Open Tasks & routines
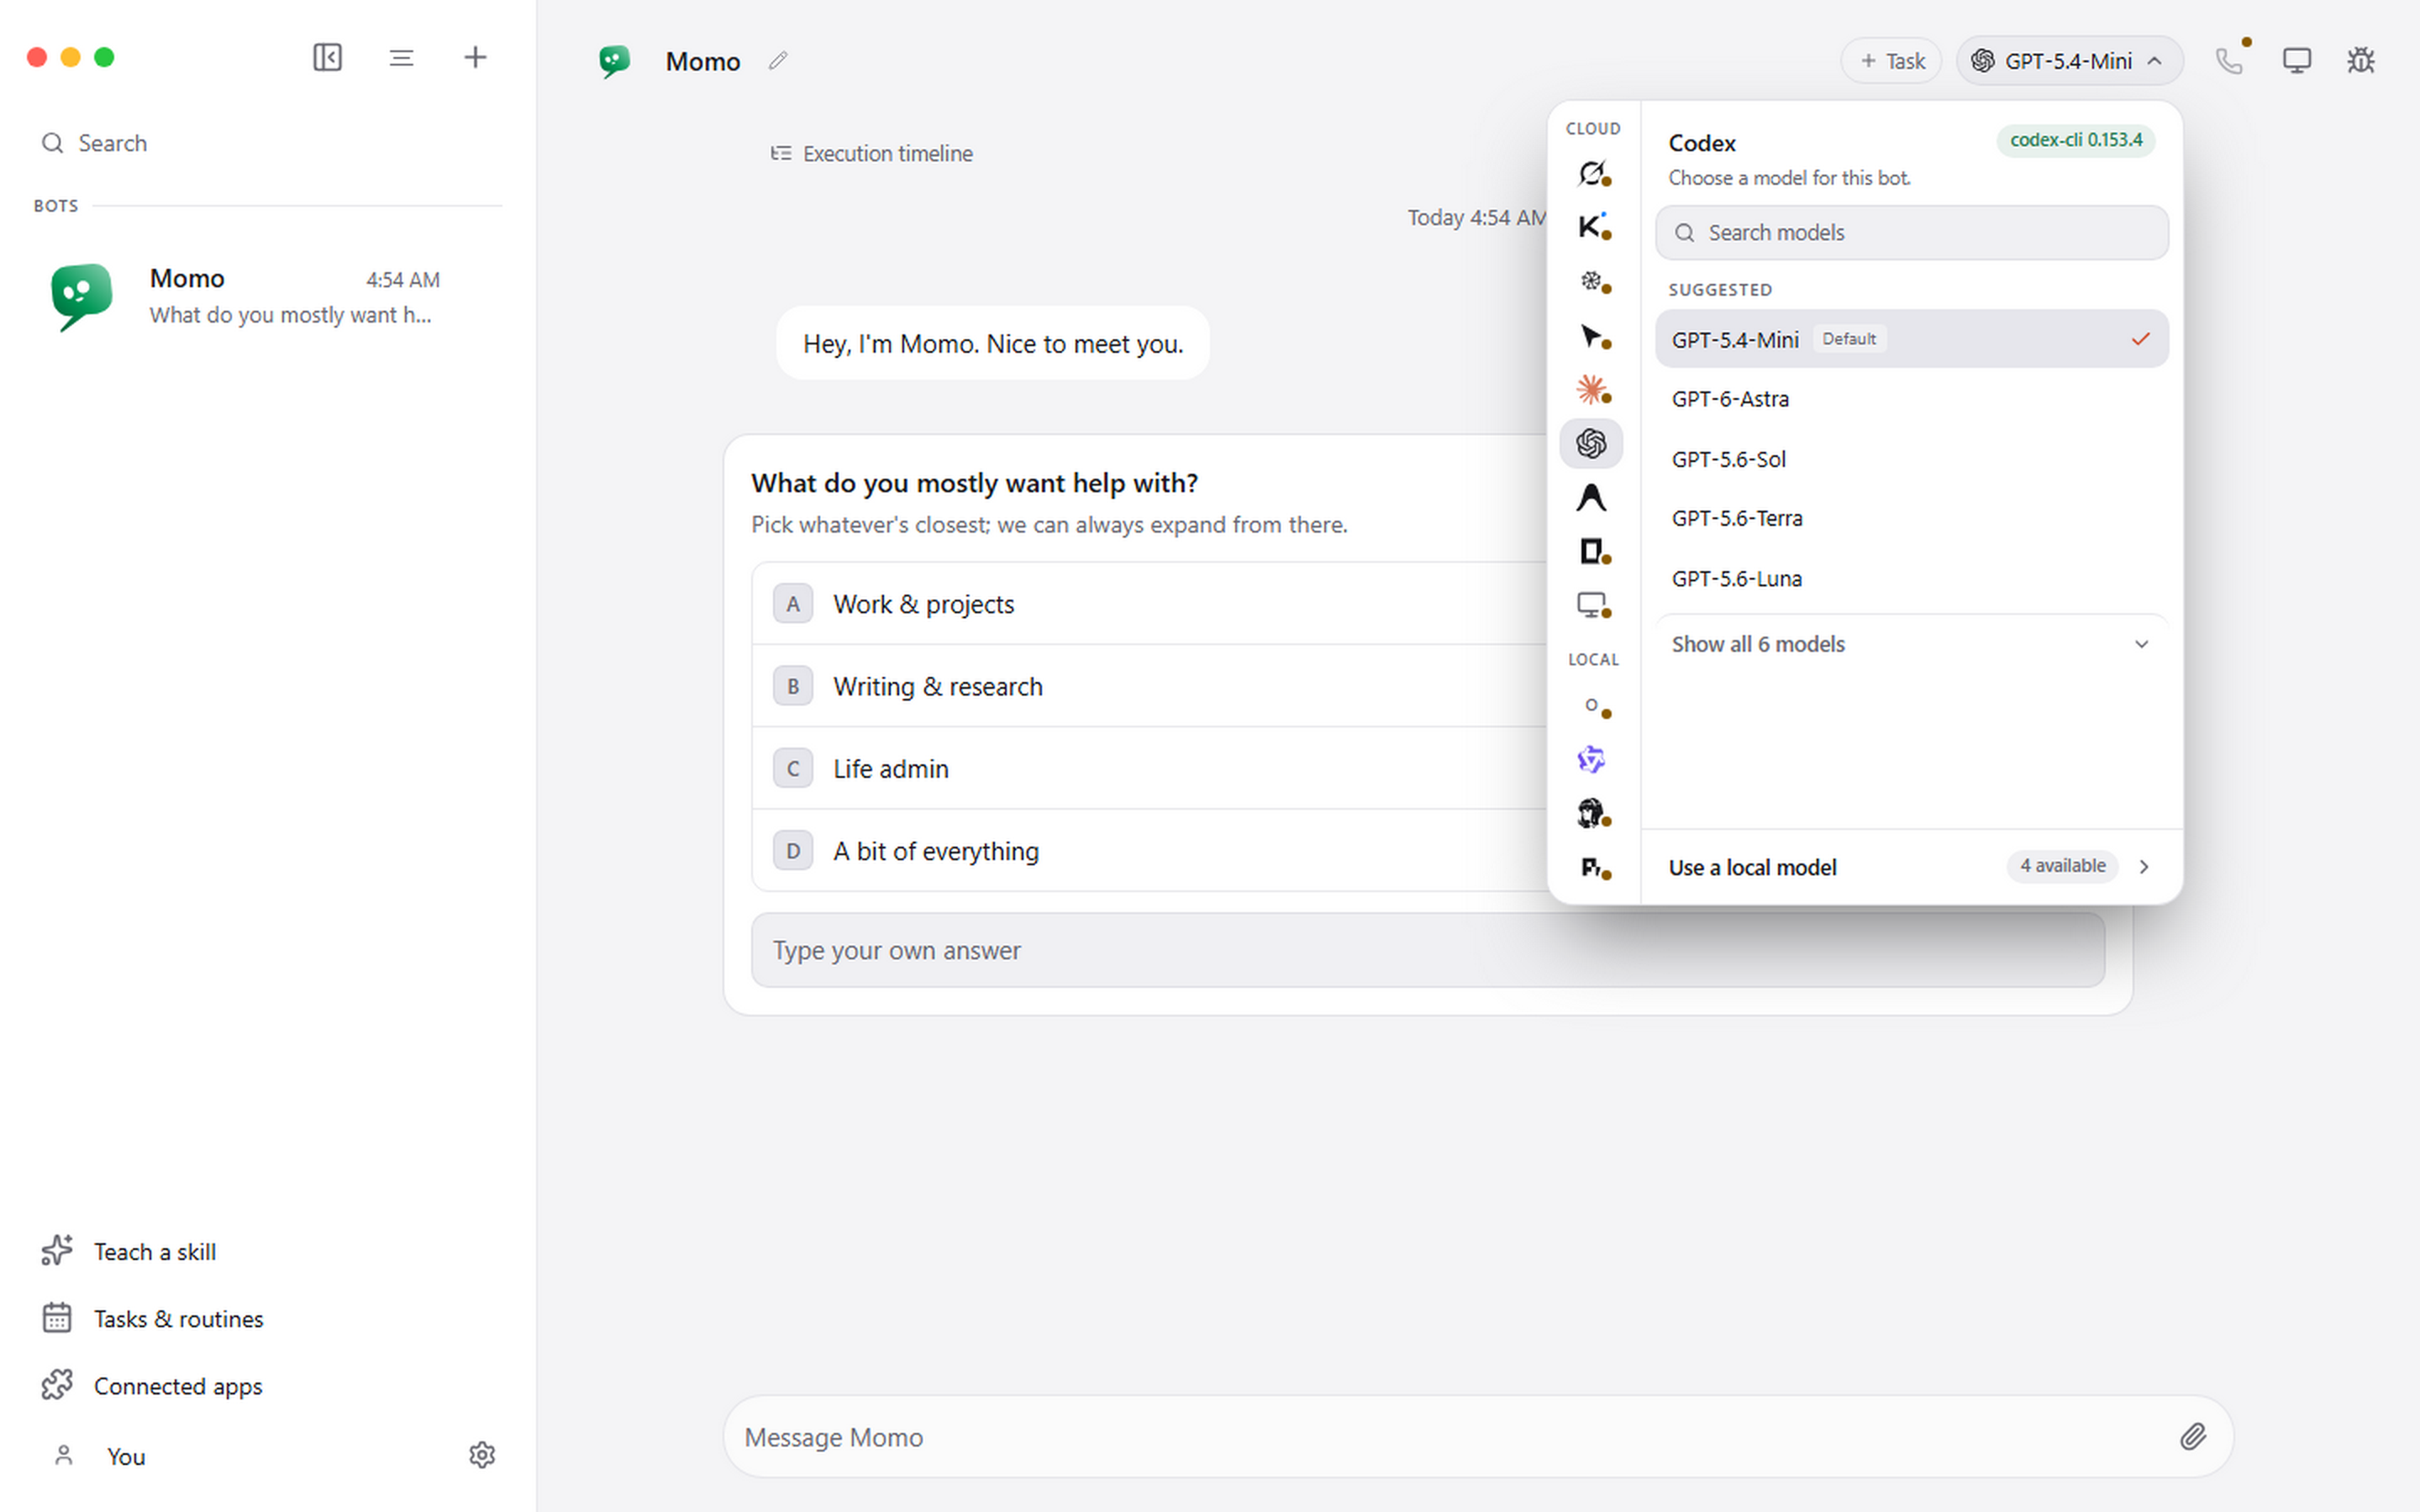 pyautogui.click(x=152, y=1318)
